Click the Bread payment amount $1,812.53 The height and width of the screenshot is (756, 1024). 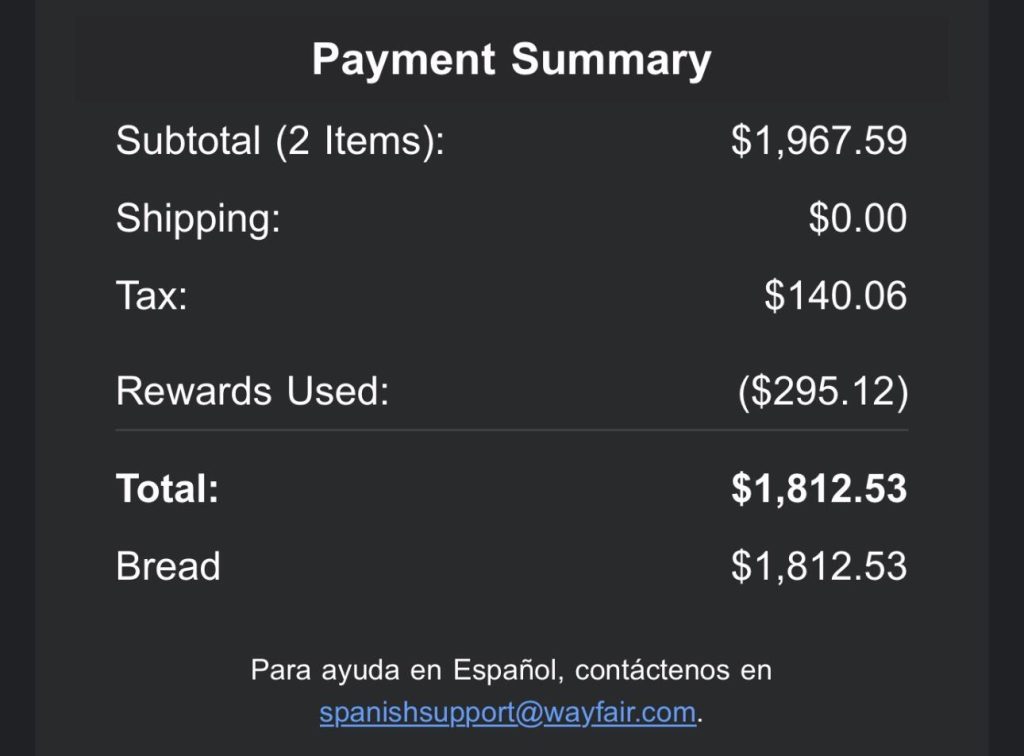click(x=819, y=567)
